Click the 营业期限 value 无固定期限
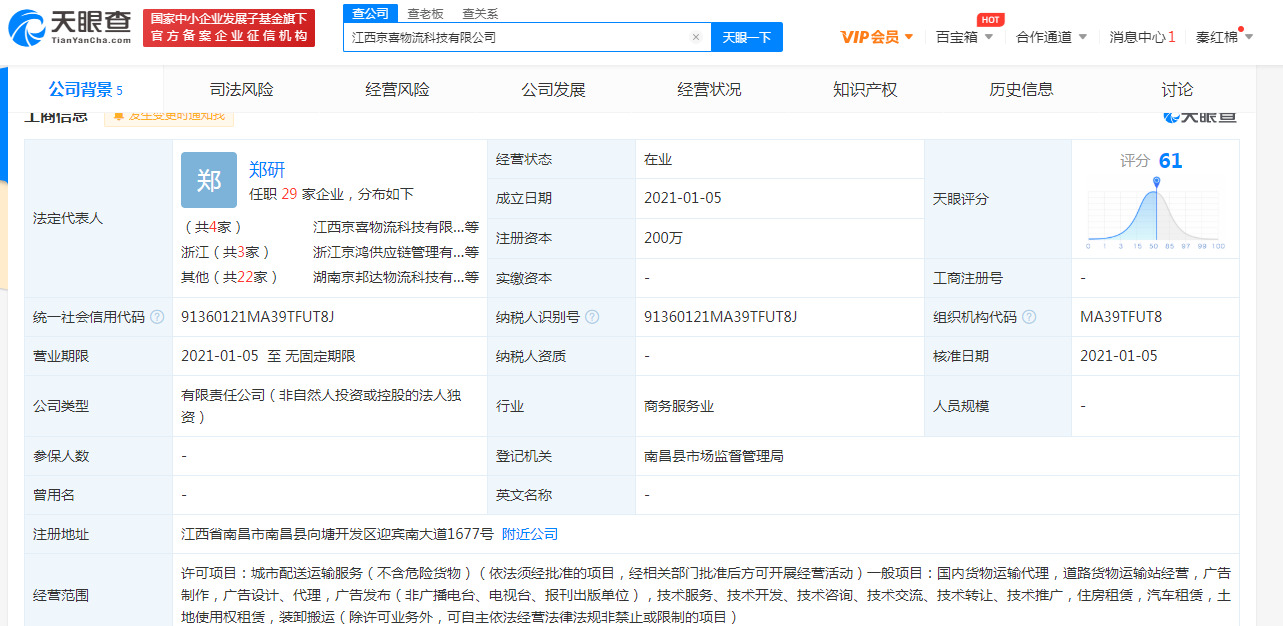The image size is (1283, 626). [x=320, y=356]
